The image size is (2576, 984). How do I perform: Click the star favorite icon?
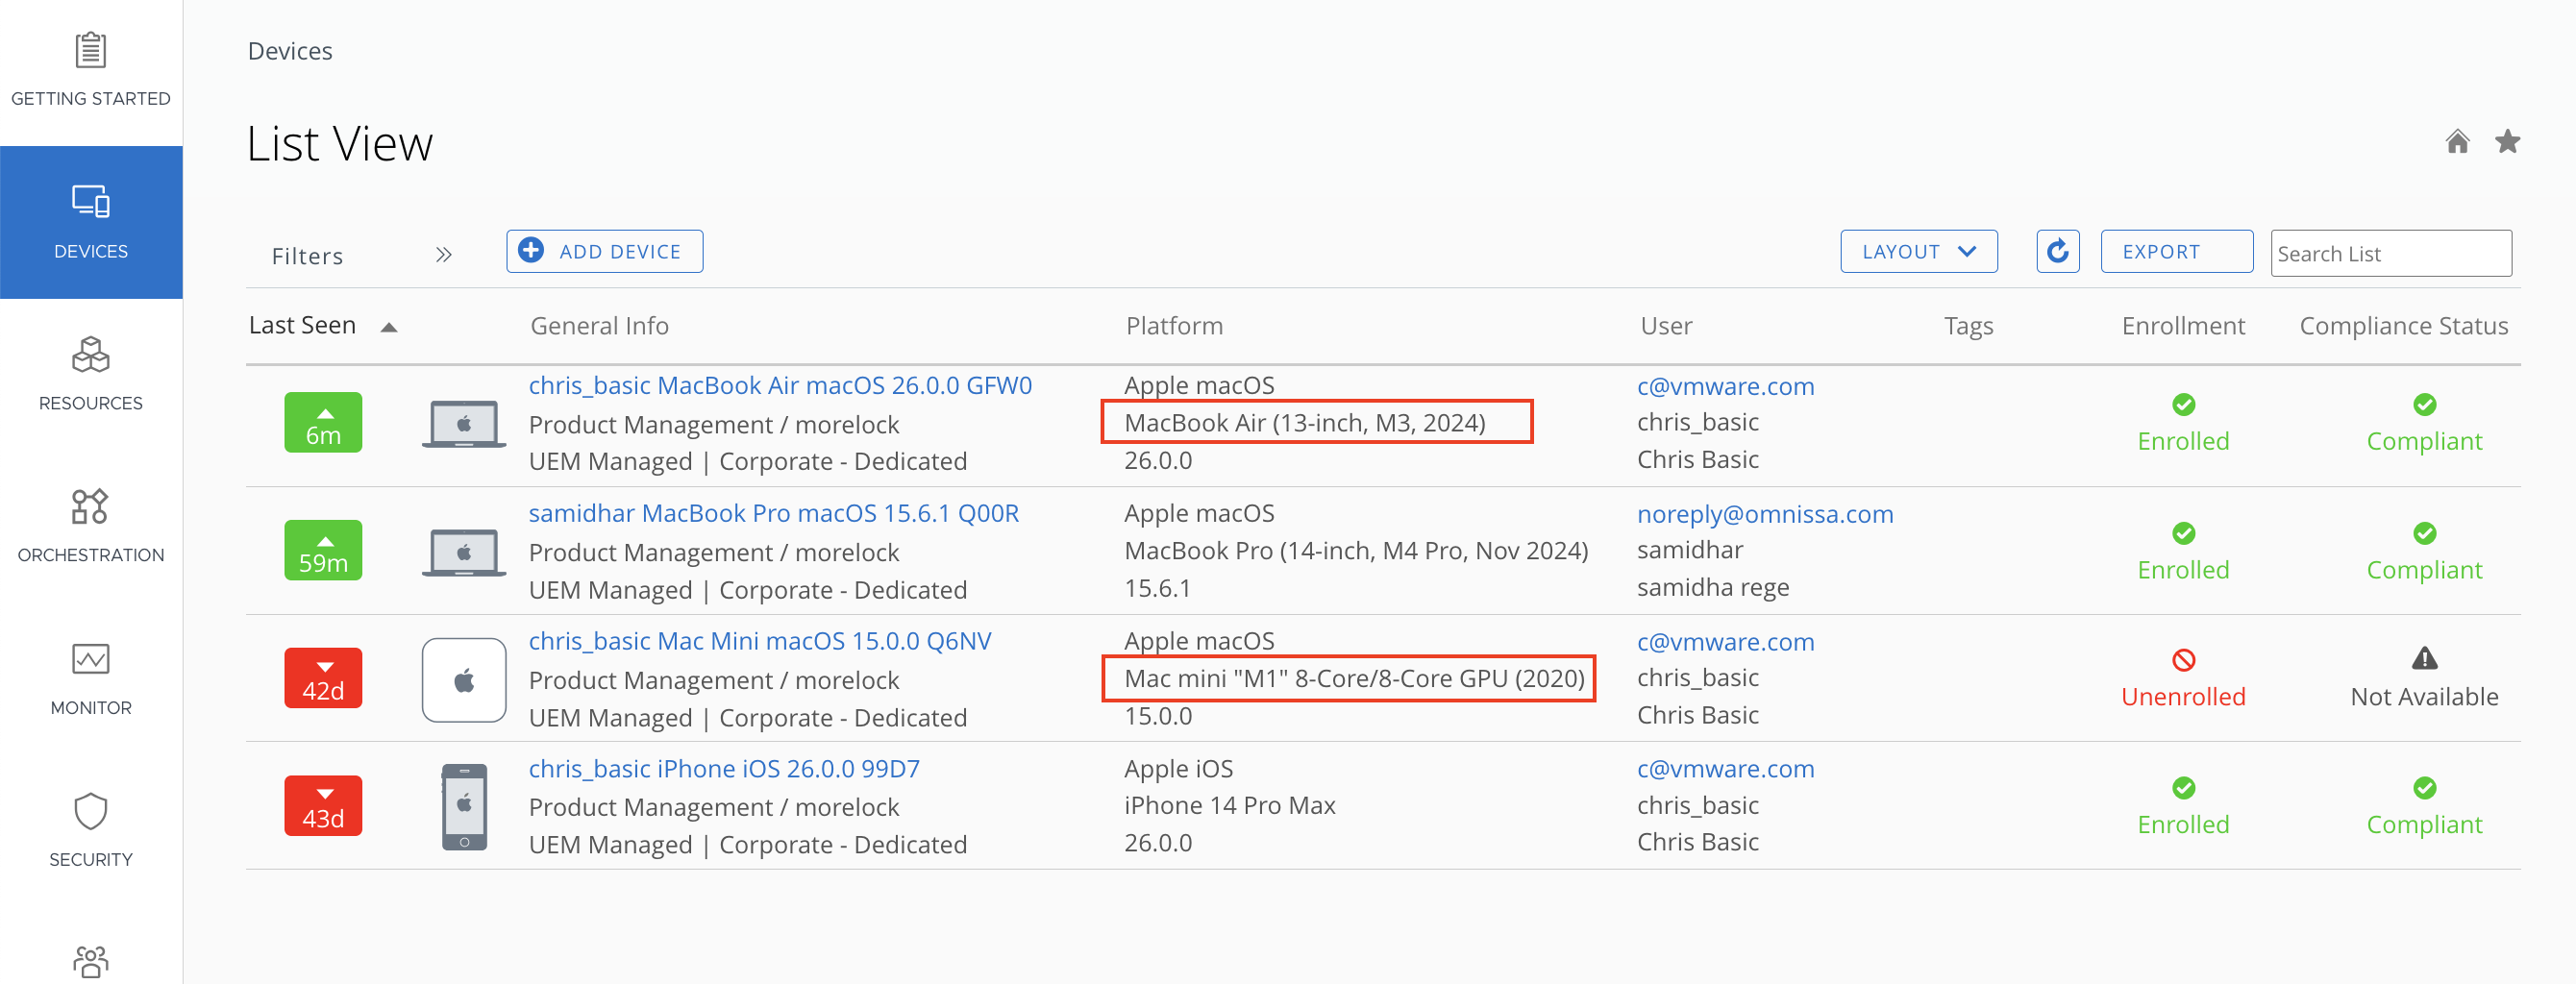[2507, 142]
